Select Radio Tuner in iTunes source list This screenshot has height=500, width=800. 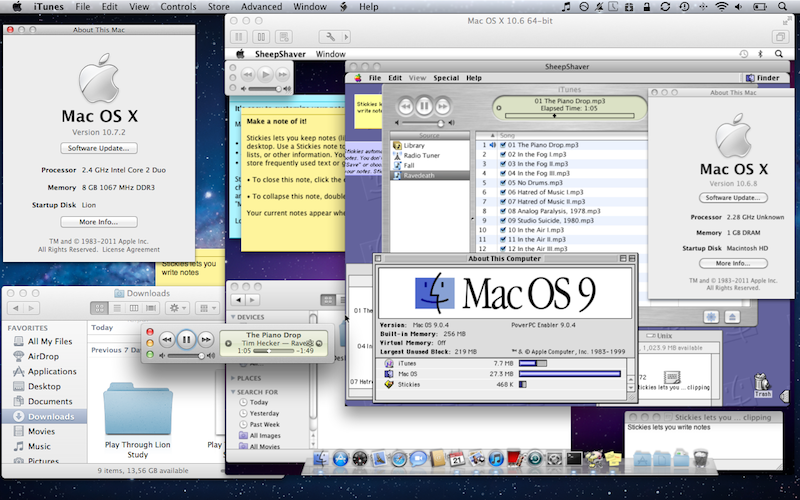421,155
